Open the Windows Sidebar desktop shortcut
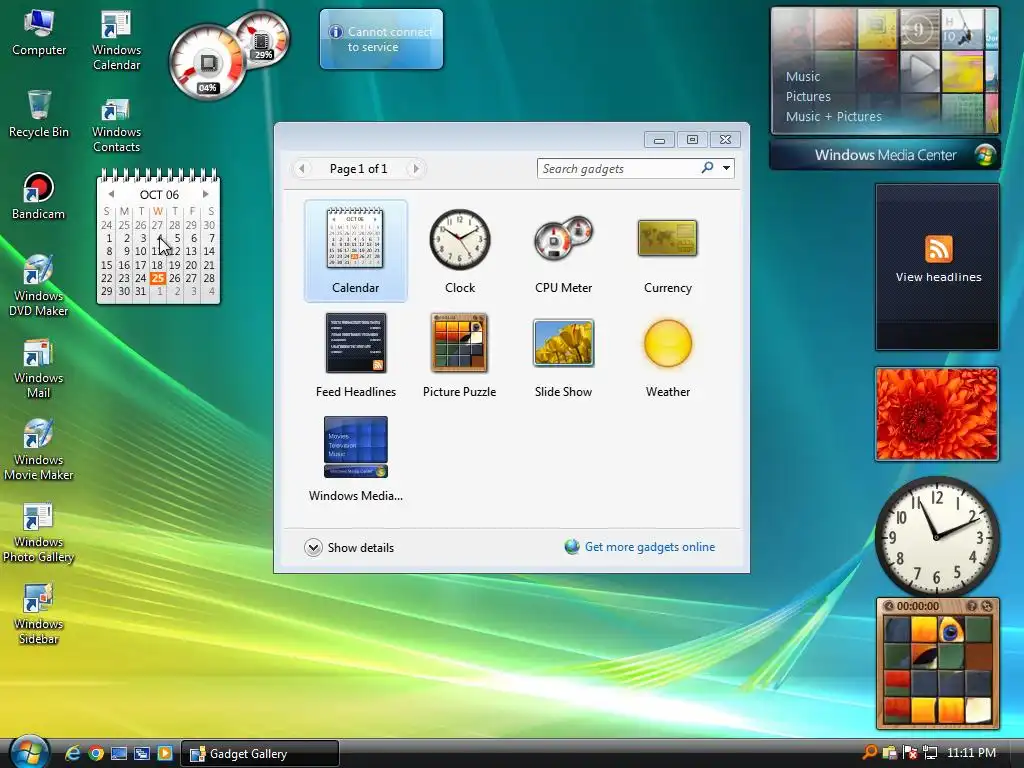 coord(39,615)
